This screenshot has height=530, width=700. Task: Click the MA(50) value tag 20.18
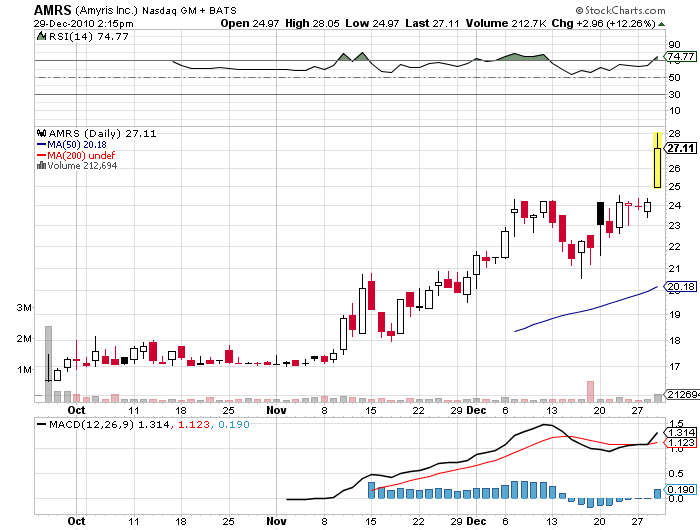(680, 286)
